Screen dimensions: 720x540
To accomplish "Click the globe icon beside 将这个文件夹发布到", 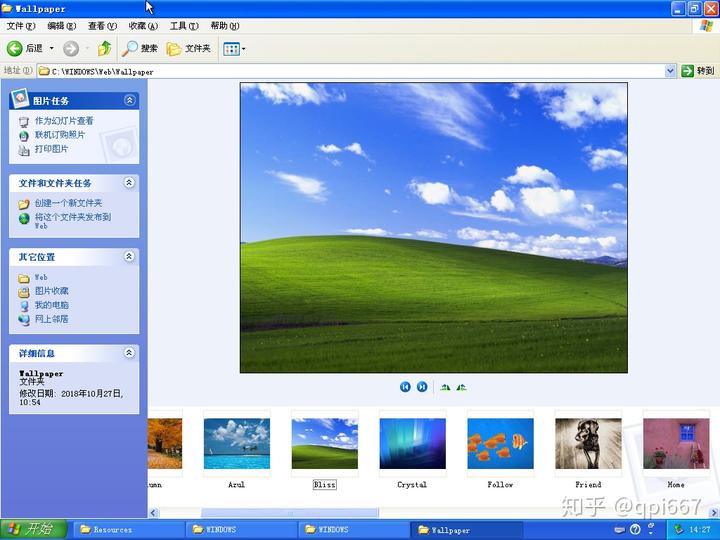I will point(24,218).
